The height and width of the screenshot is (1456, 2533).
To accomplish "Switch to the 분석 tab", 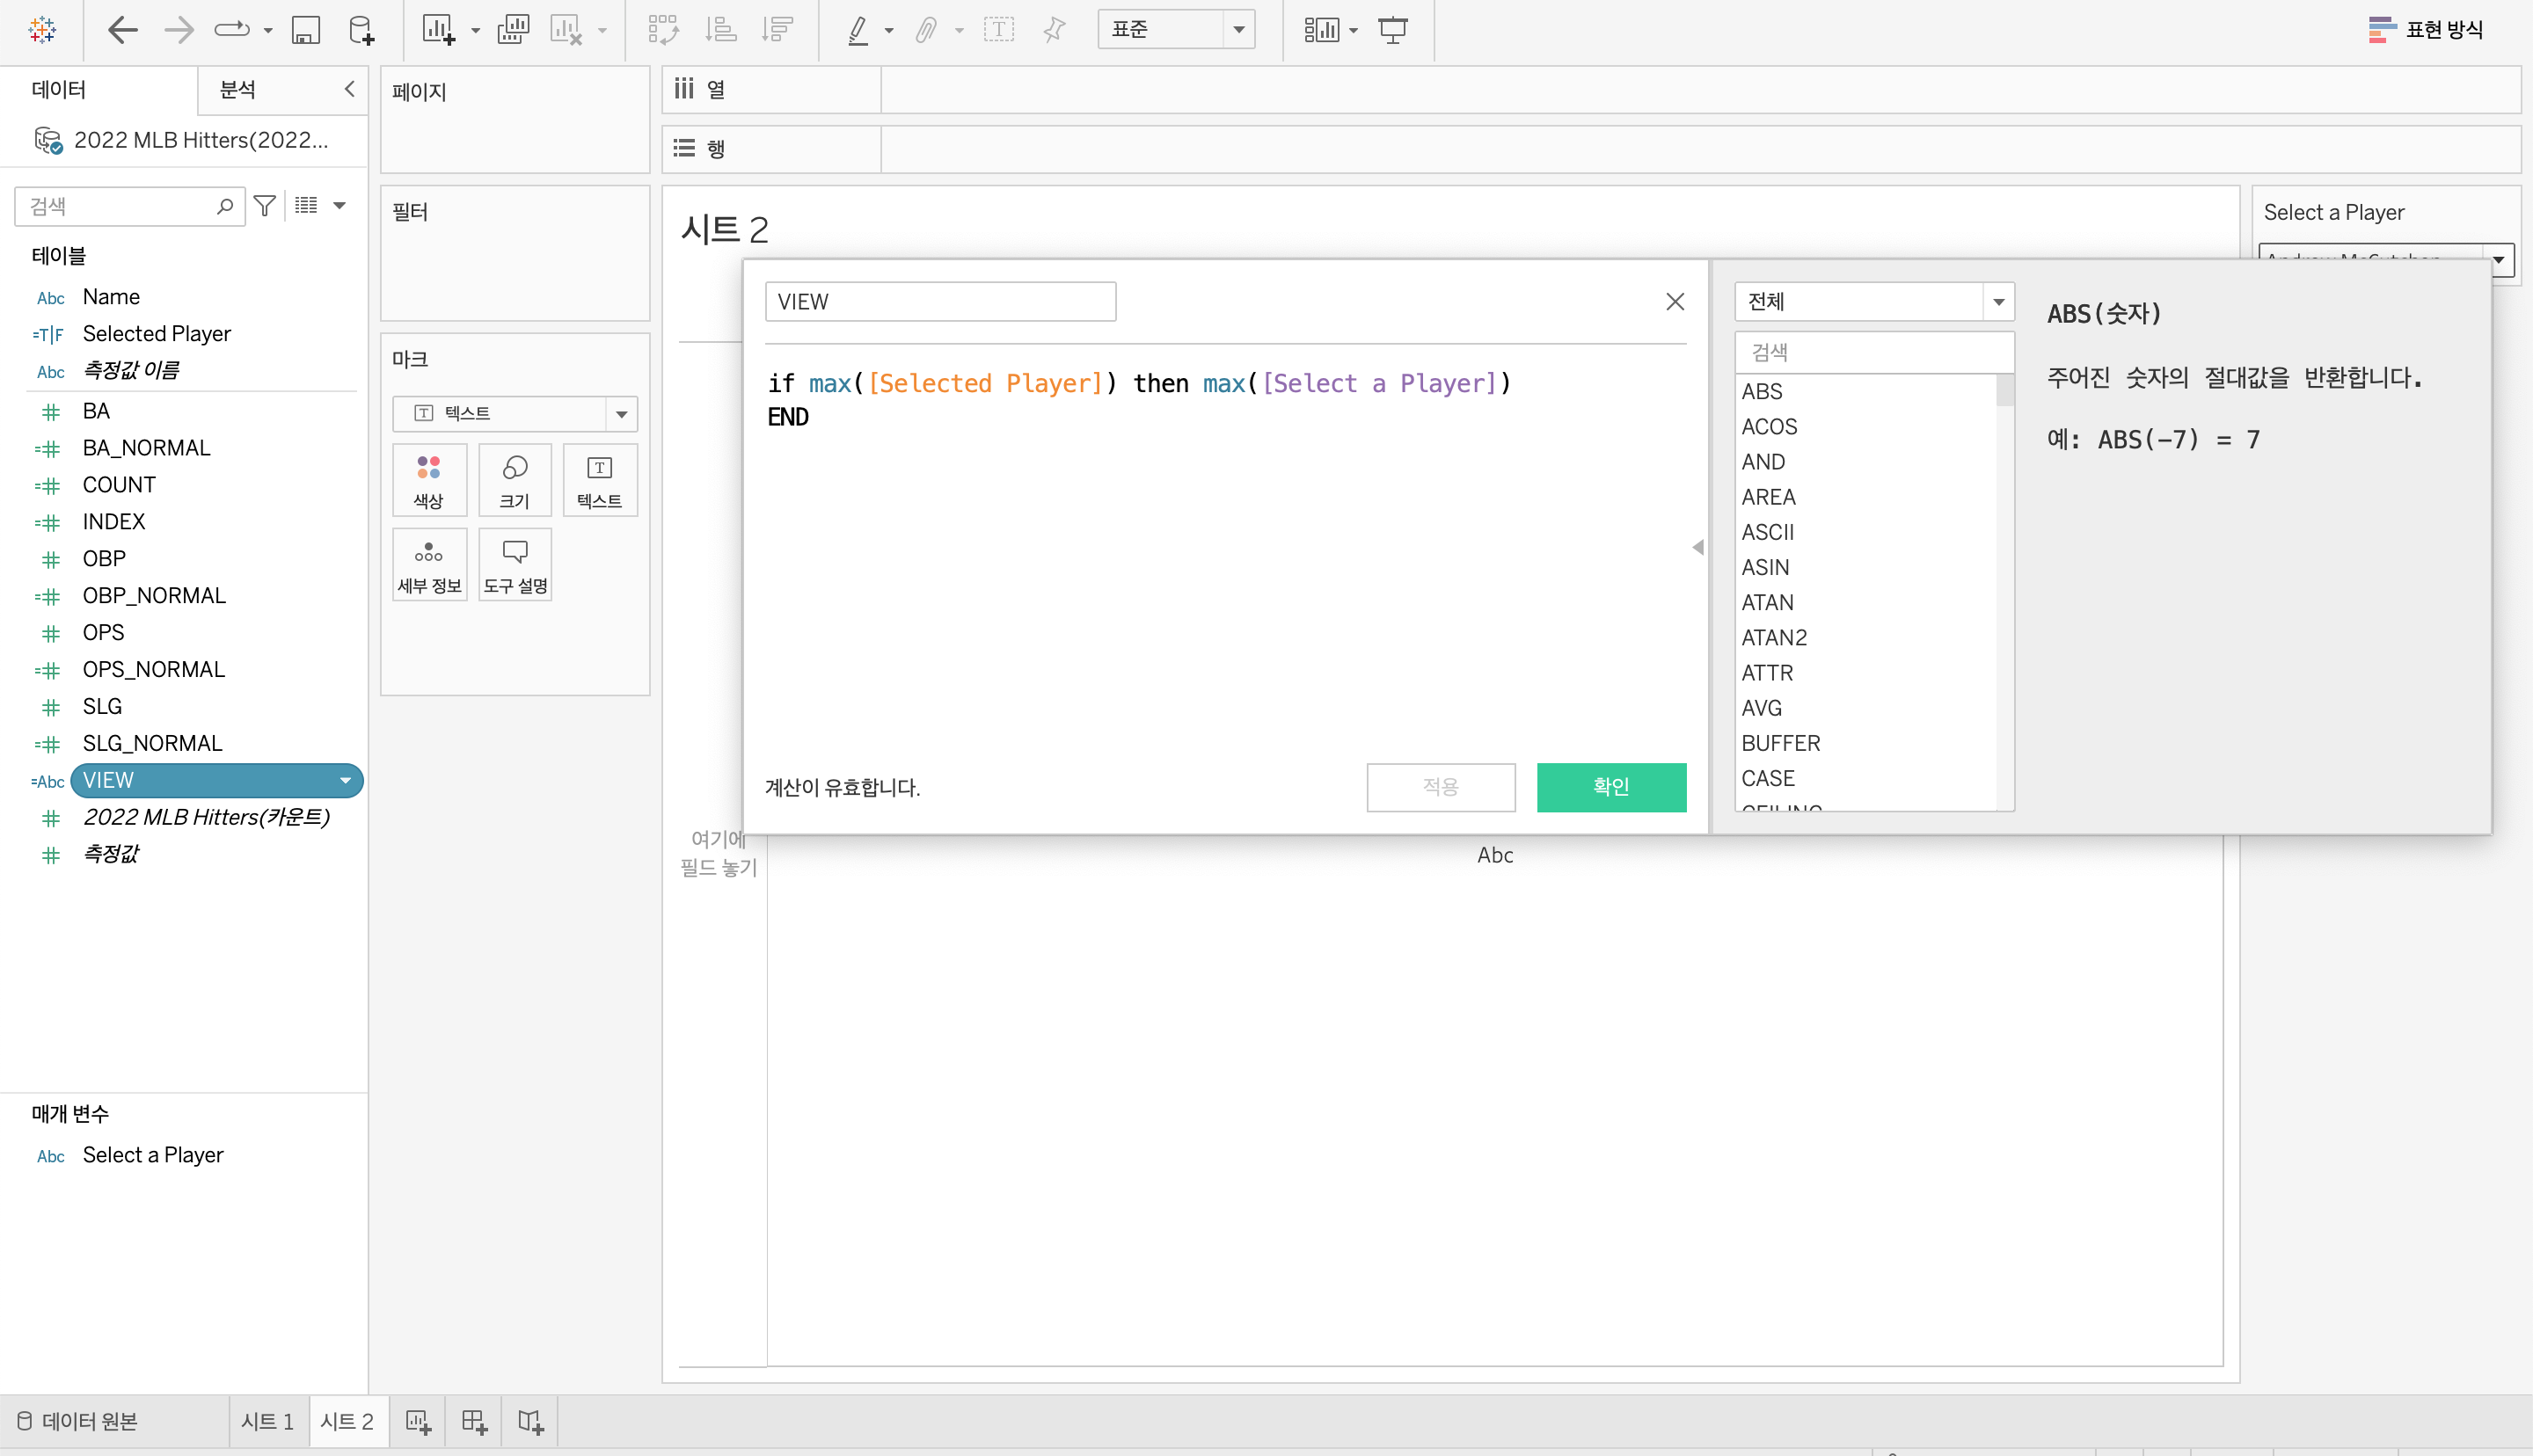I will 237,89.
